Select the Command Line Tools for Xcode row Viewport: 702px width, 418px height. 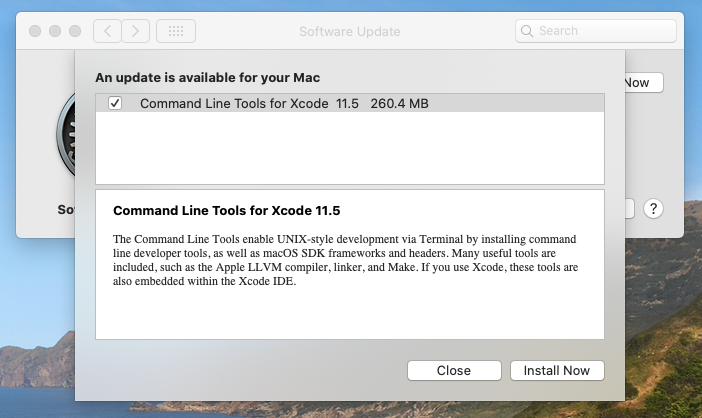coord(350,103)
